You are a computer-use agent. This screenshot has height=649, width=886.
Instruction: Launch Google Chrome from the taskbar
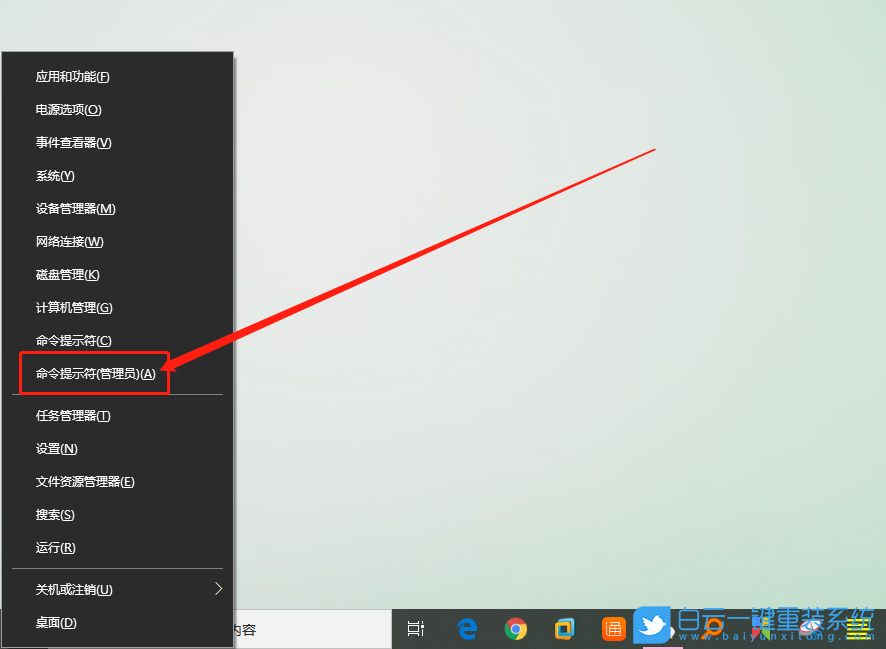click(515, 629)
